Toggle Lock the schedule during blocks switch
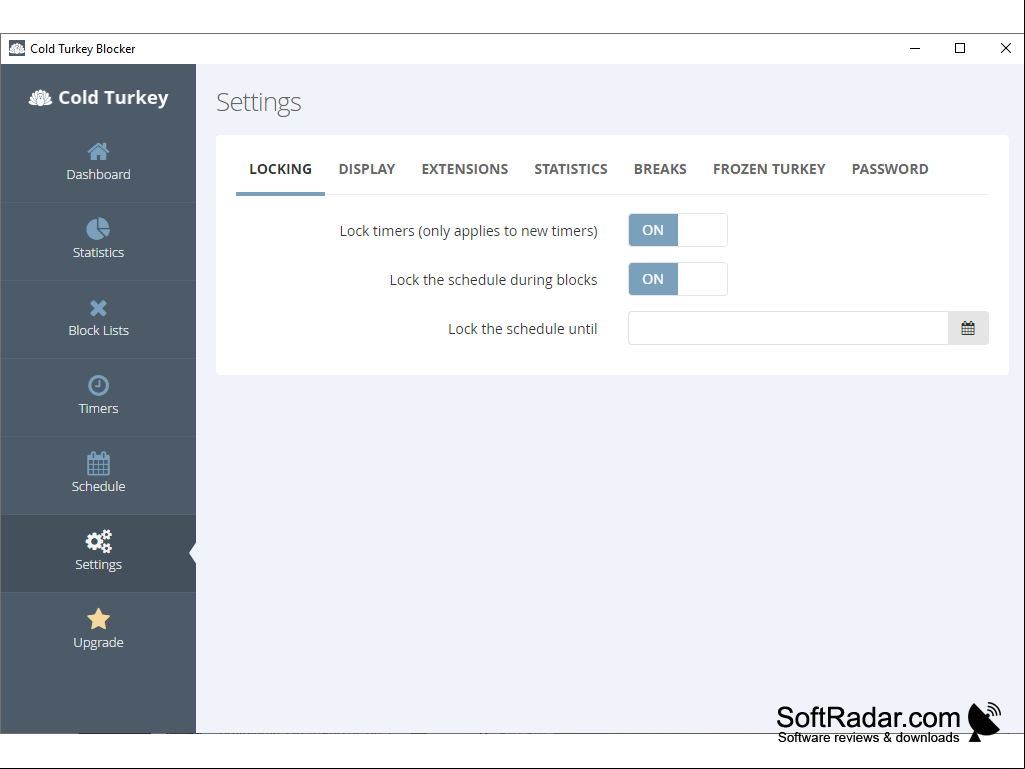 click(x=678, y=279)
